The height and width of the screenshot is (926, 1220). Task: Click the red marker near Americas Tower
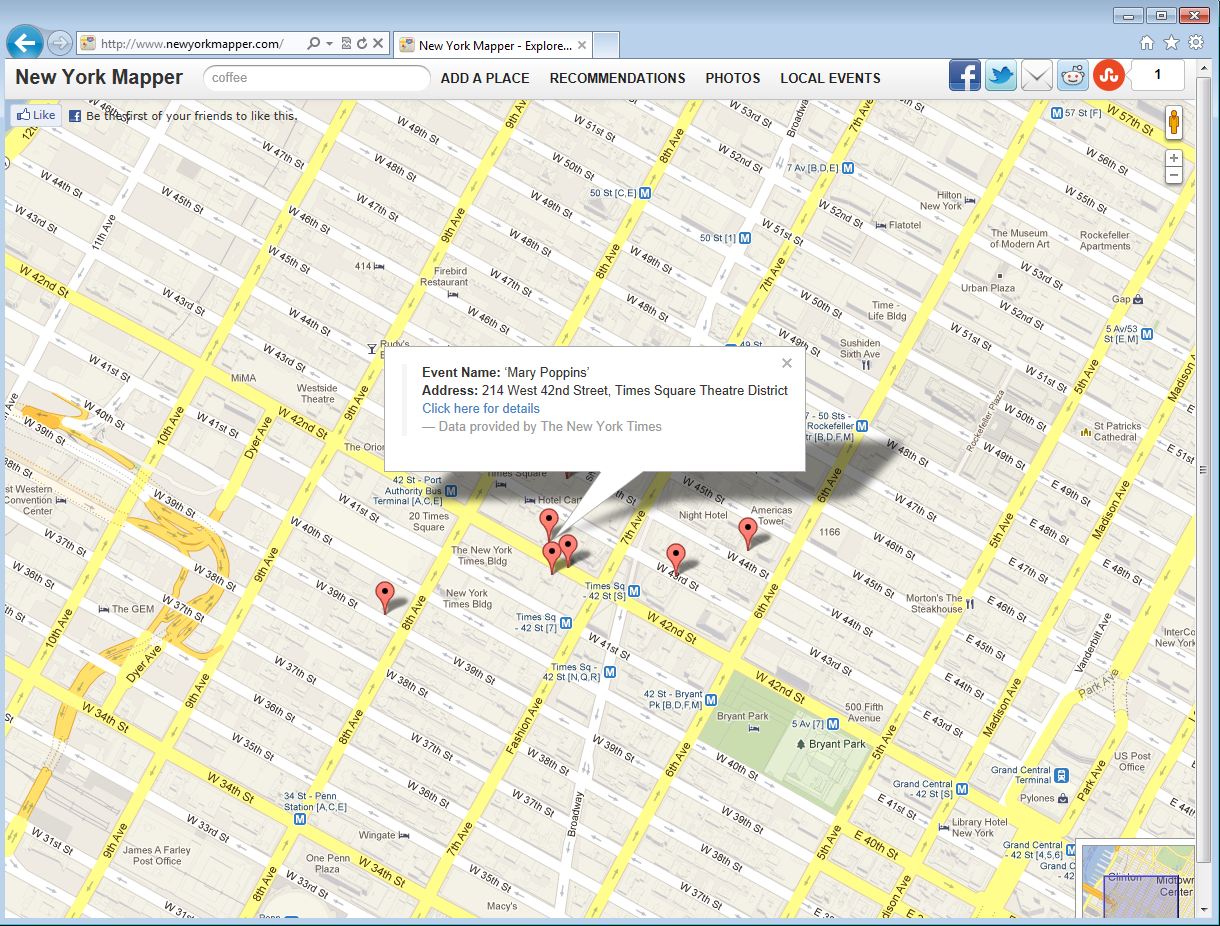point(748,533)
